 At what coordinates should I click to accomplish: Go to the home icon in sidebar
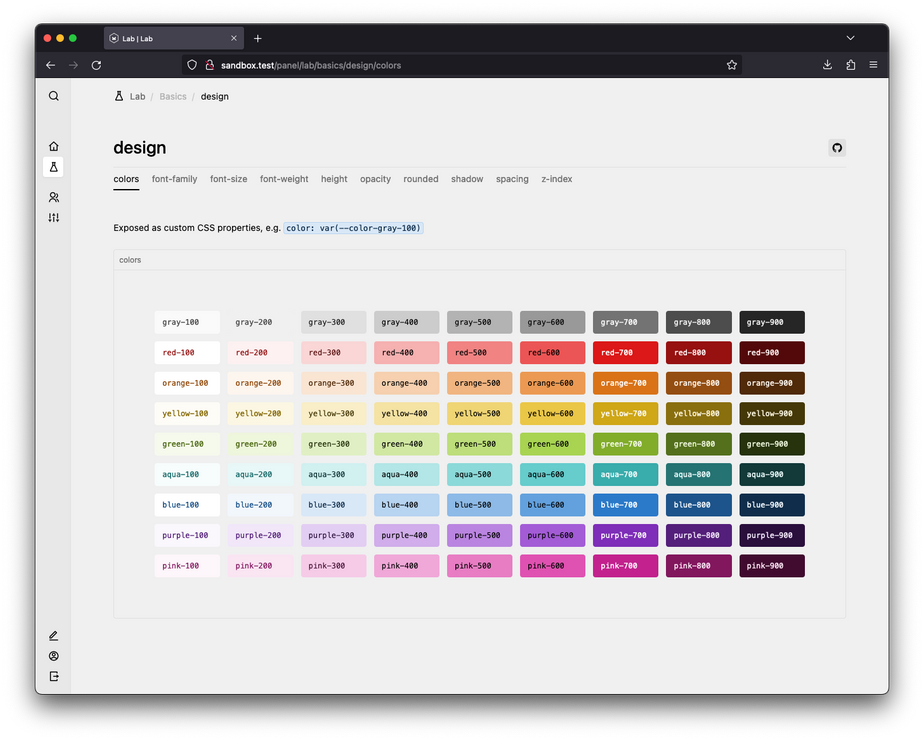54,146
